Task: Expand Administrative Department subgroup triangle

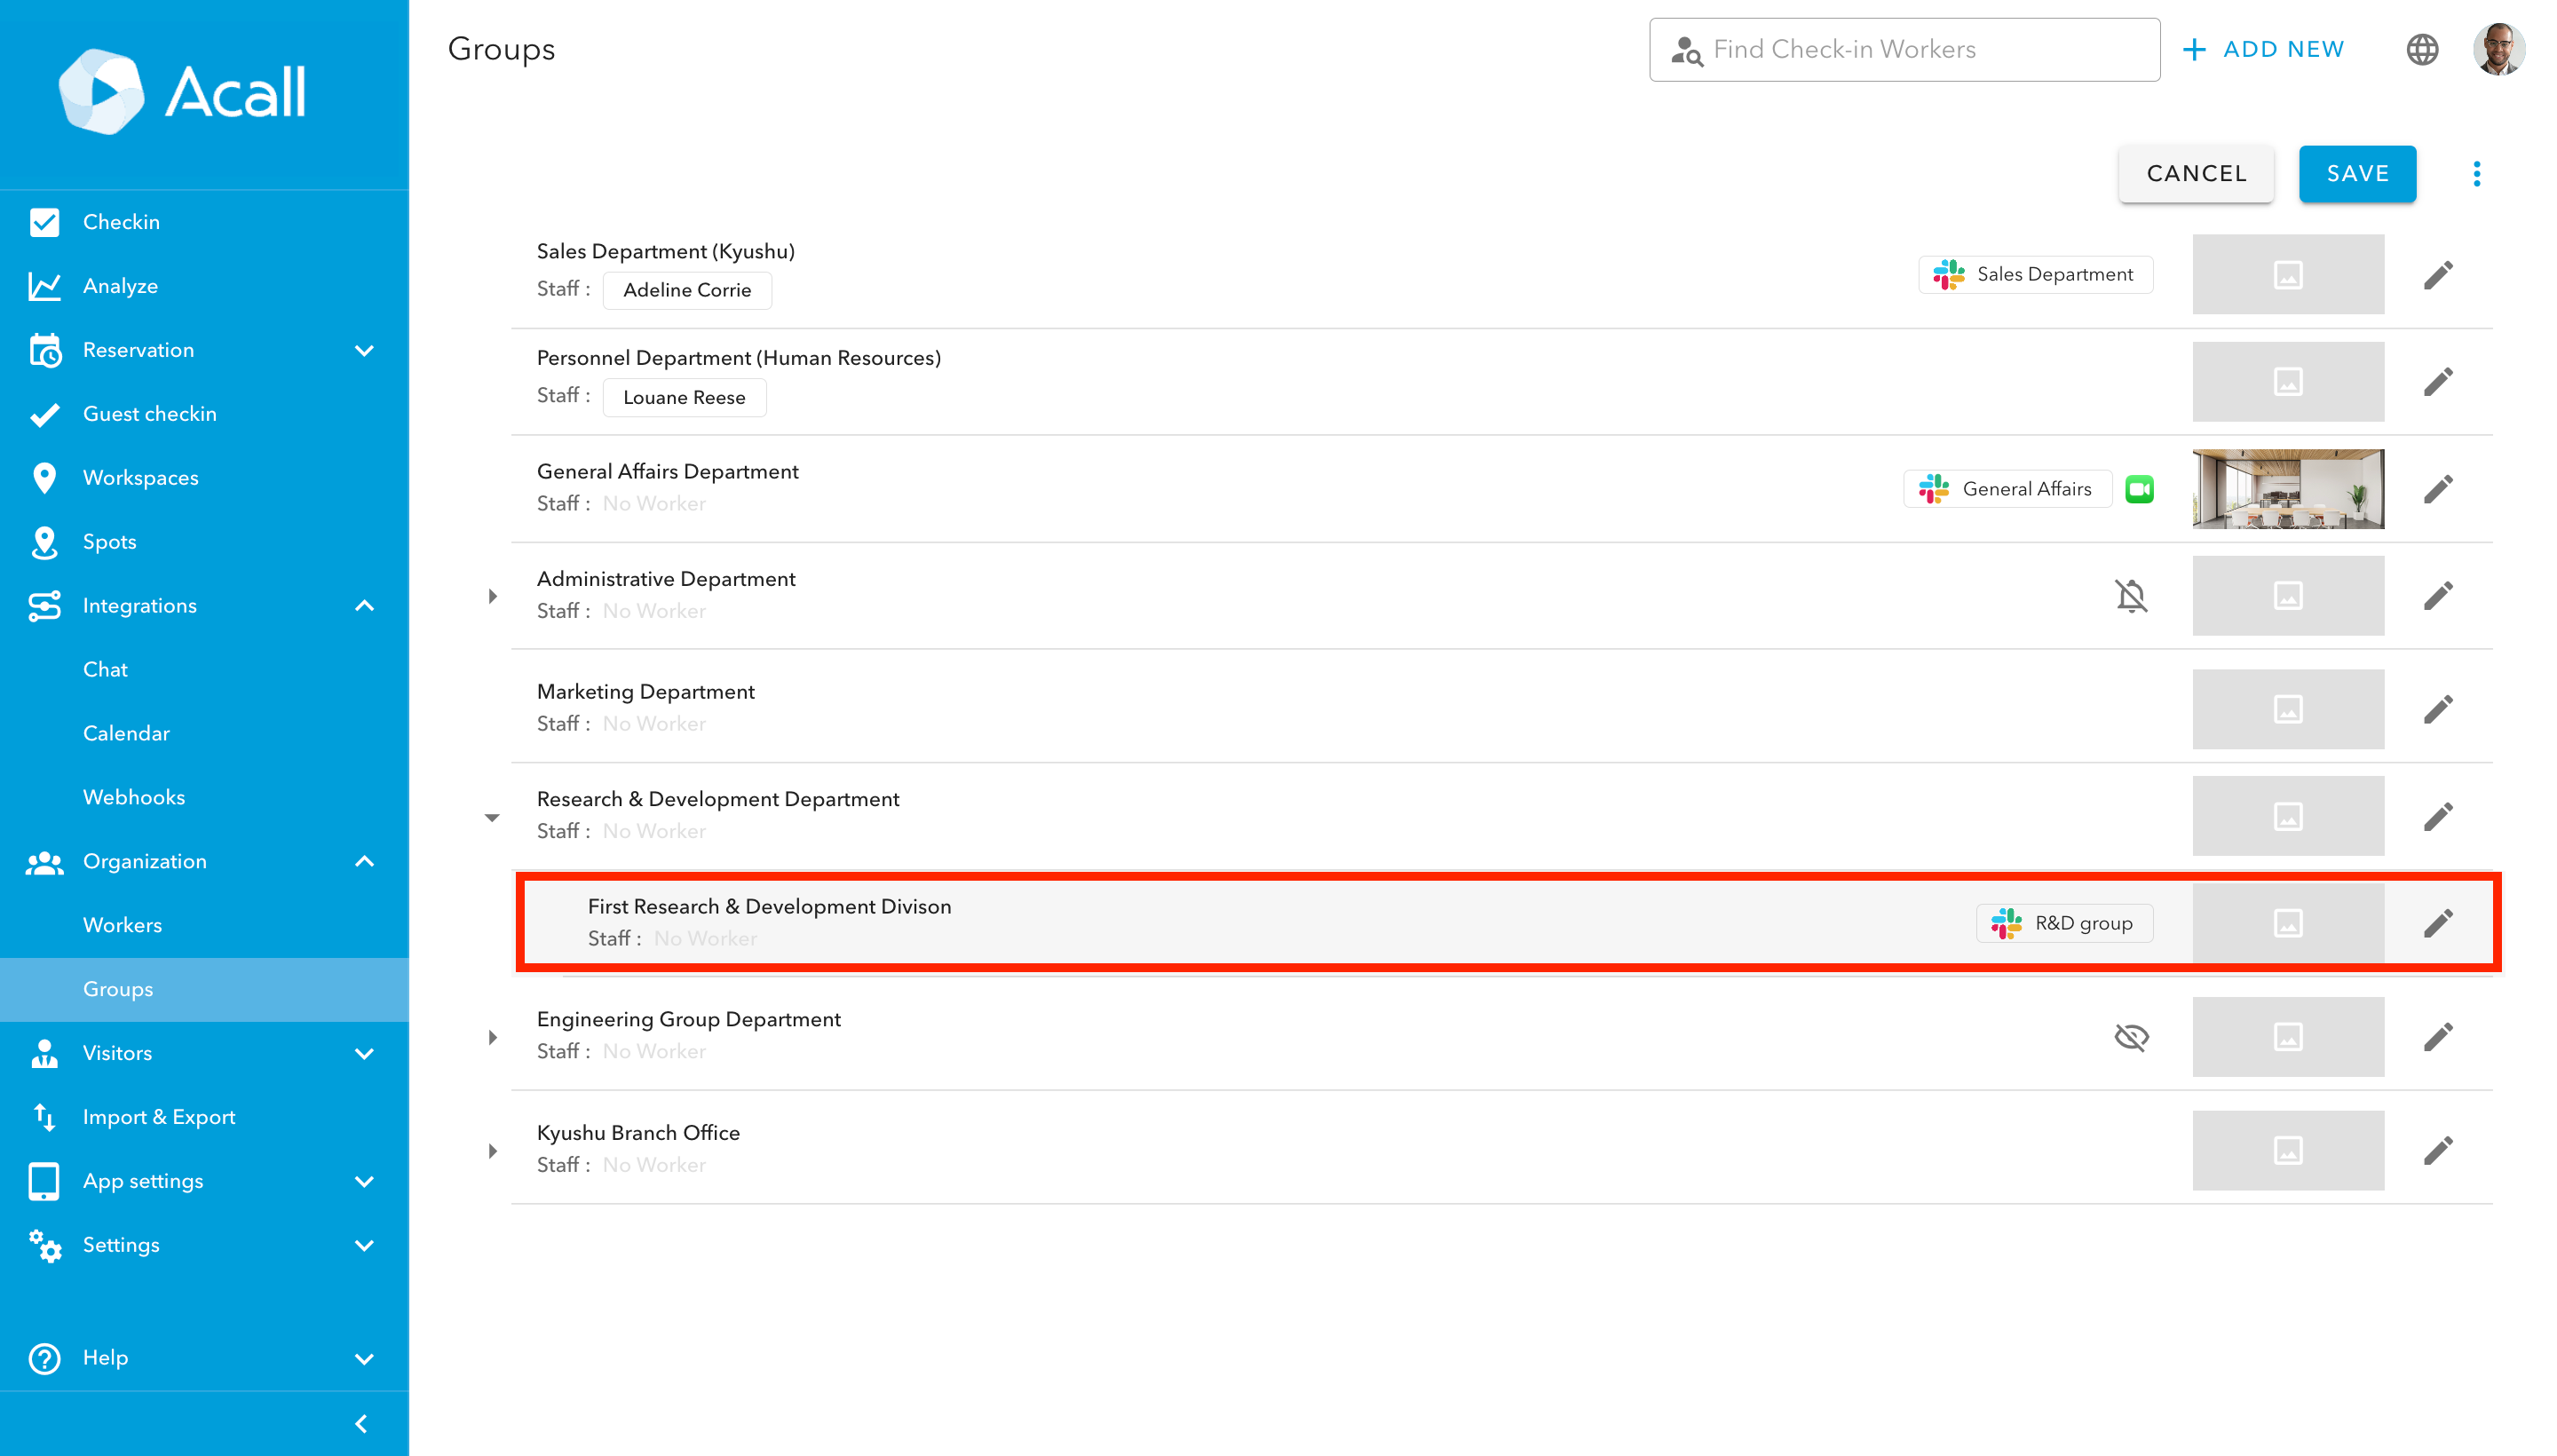Action: tap(492, 596)
